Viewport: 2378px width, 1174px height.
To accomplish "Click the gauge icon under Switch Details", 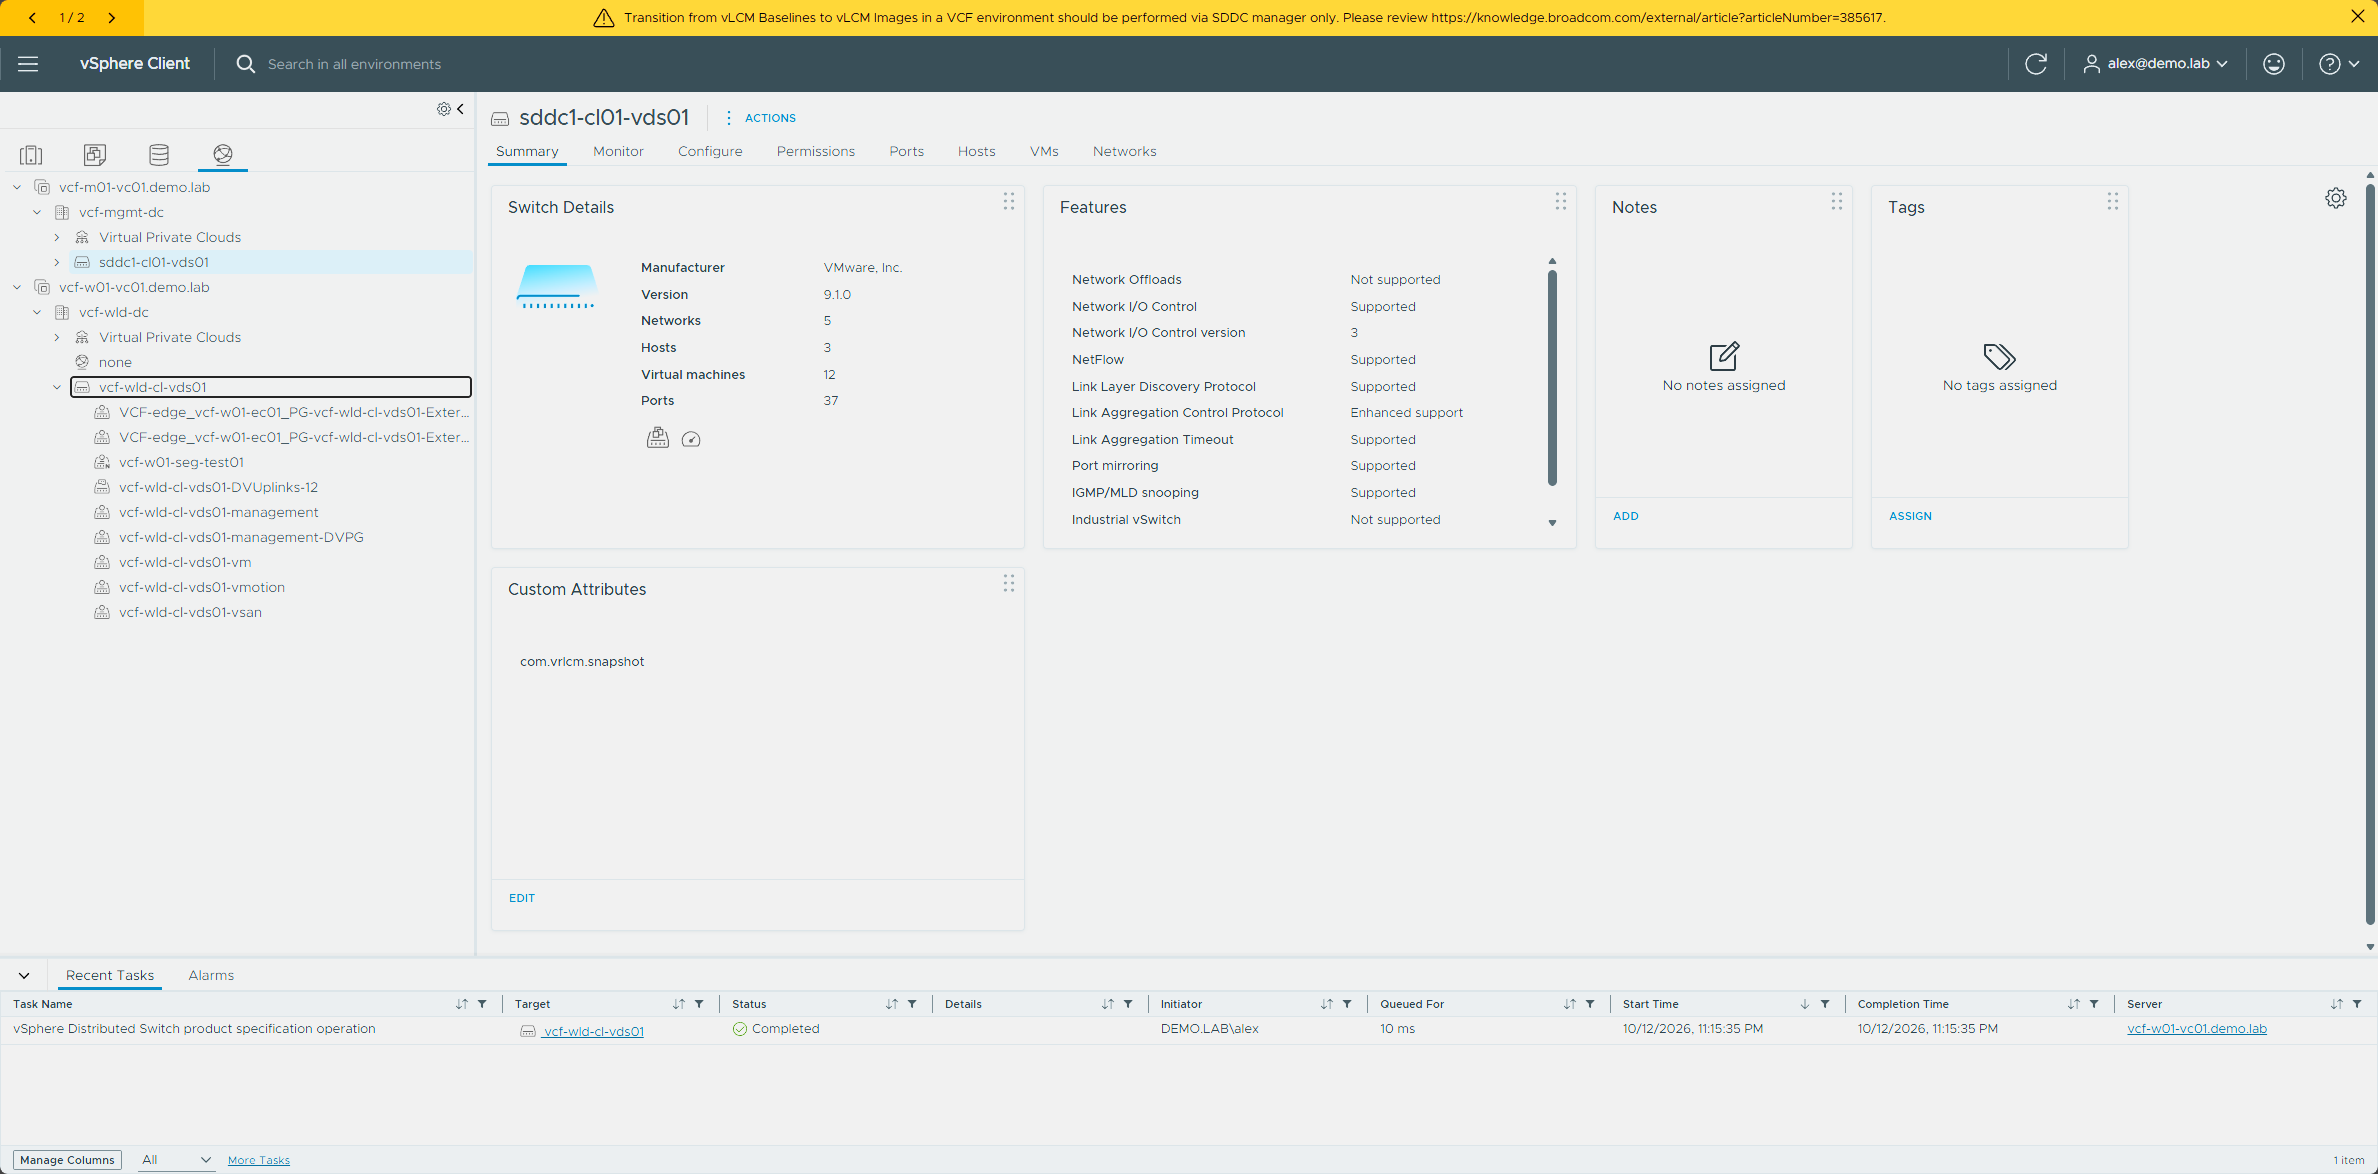I will 691,439.
